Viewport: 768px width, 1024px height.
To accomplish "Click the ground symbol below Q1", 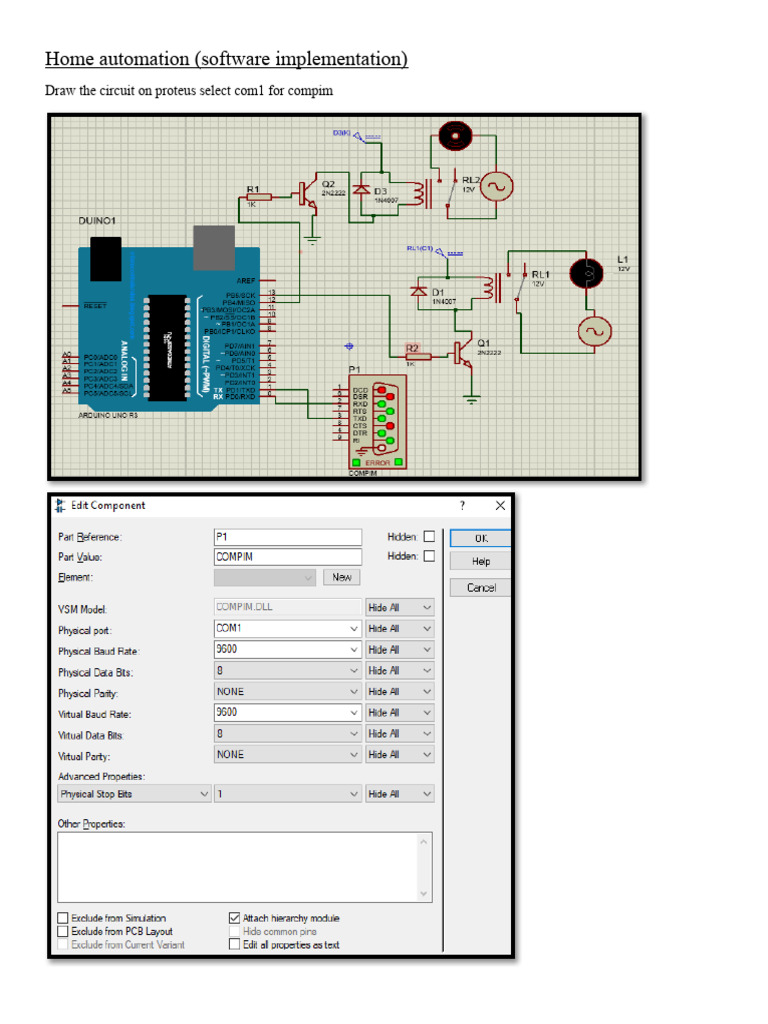I will point(472,398).
